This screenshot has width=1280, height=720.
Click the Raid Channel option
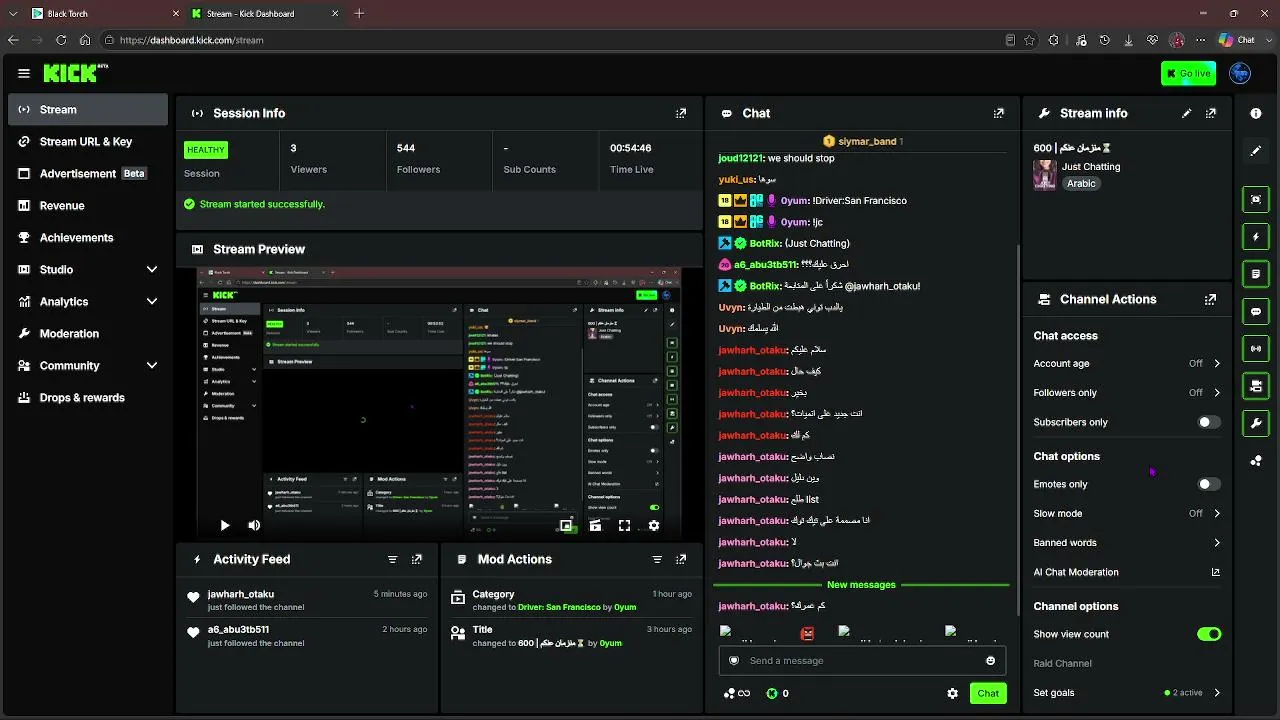coord(1062,663)
